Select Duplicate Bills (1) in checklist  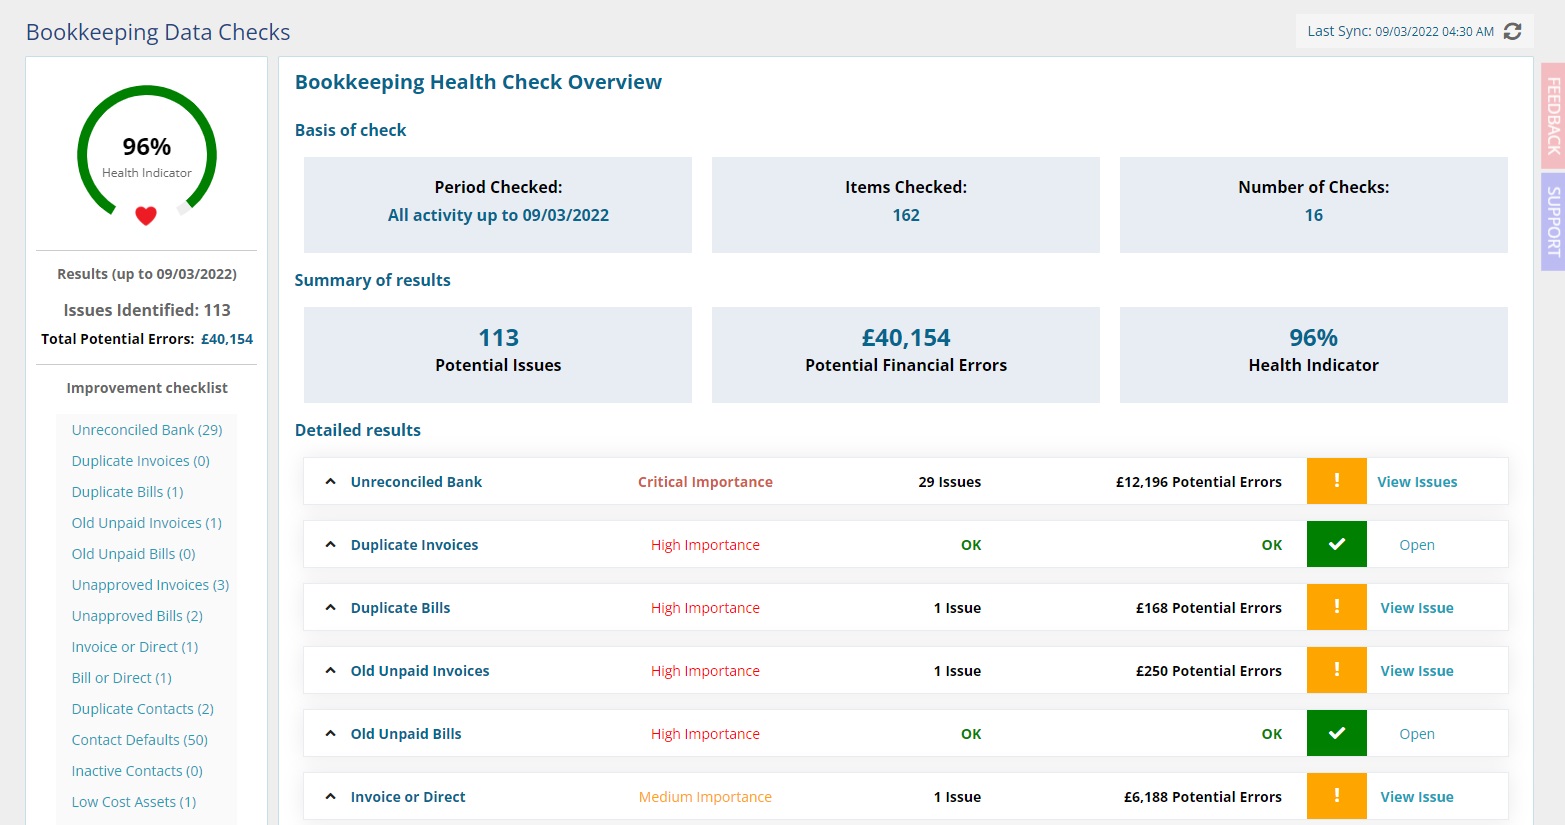click(x=128, y=492)
